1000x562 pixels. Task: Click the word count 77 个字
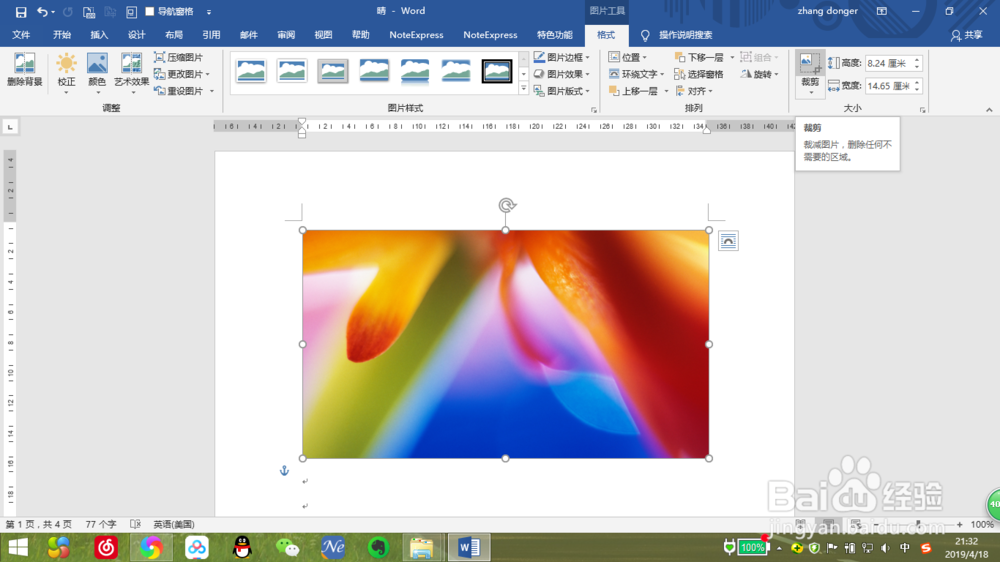click(x=101, y=524)
